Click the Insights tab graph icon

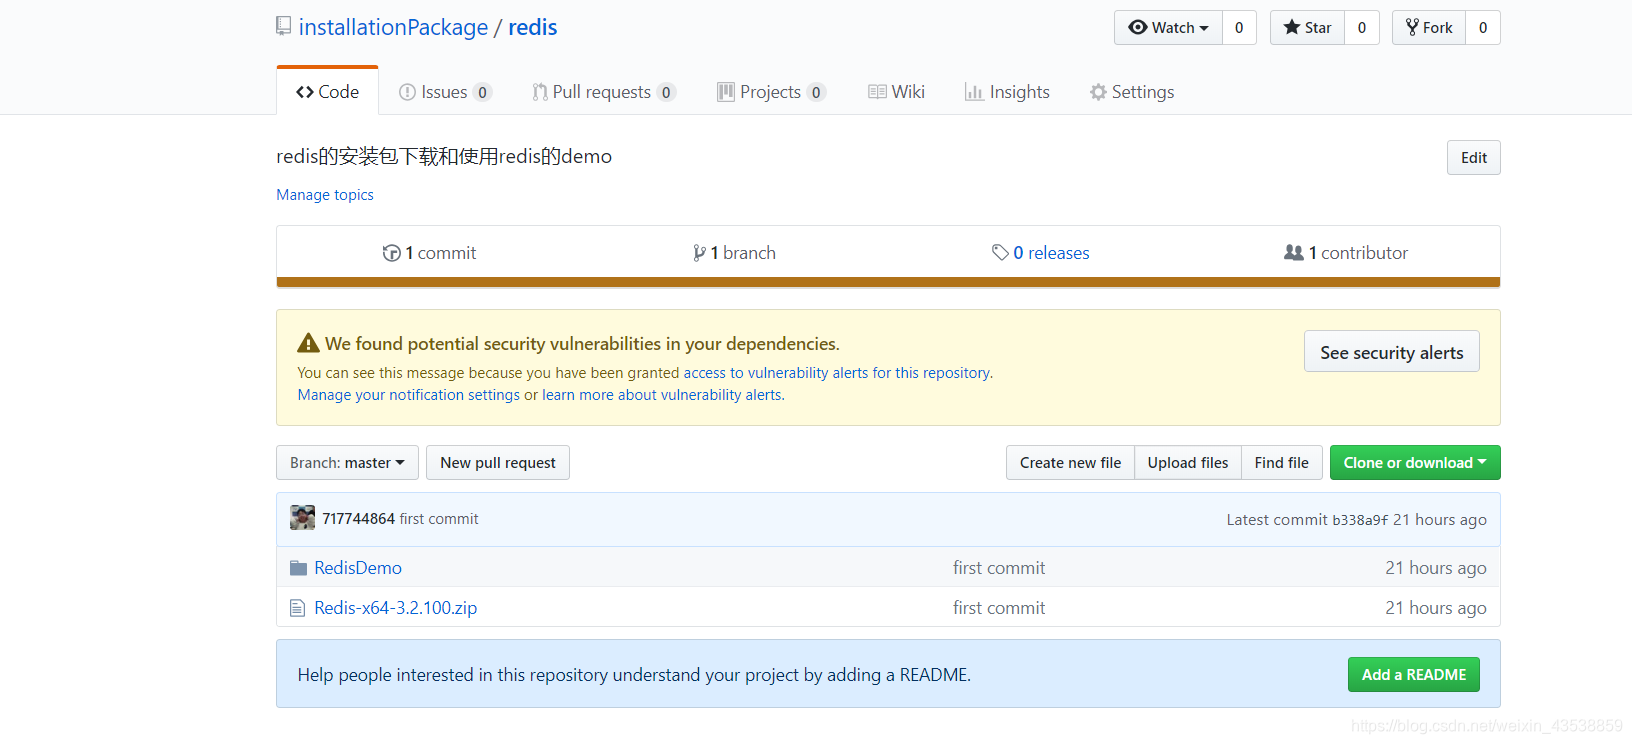(974, 92)
